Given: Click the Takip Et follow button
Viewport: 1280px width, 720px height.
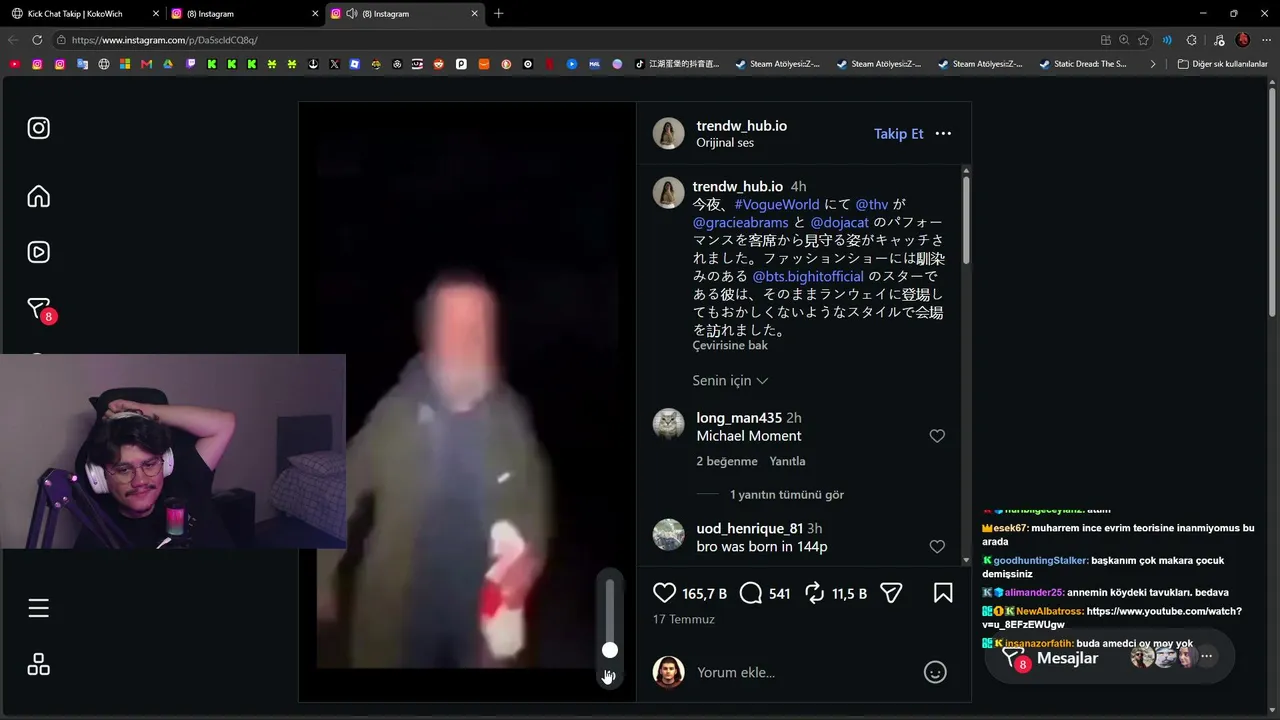Looking at the screenshot, I should point(899,133).
